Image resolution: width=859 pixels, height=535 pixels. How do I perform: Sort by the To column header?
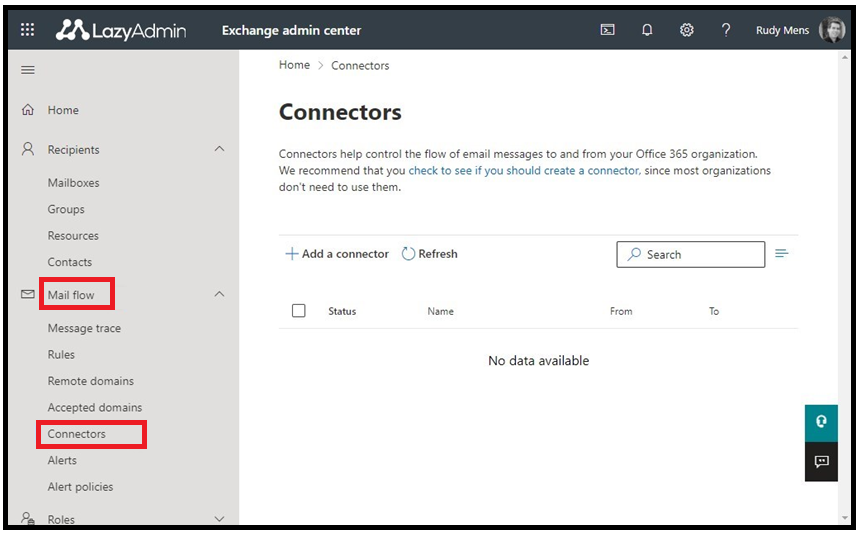click(714, 311)
